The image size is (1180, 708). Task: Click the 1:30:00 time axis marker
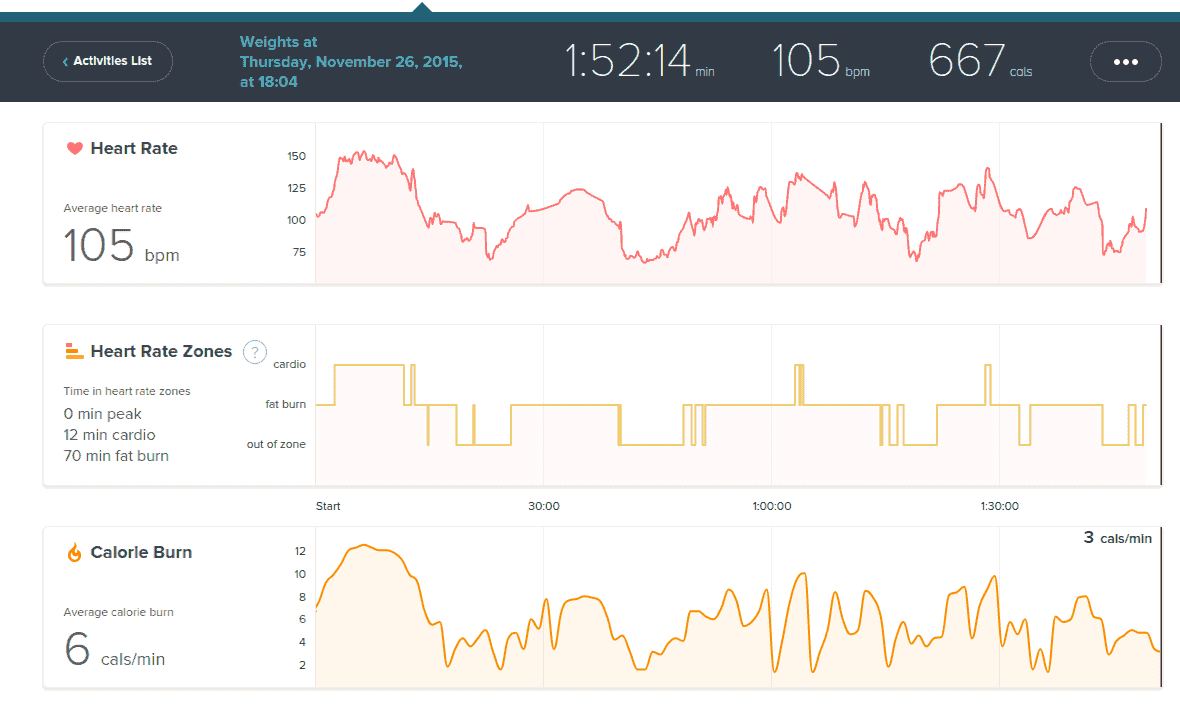tap(999, 506)
